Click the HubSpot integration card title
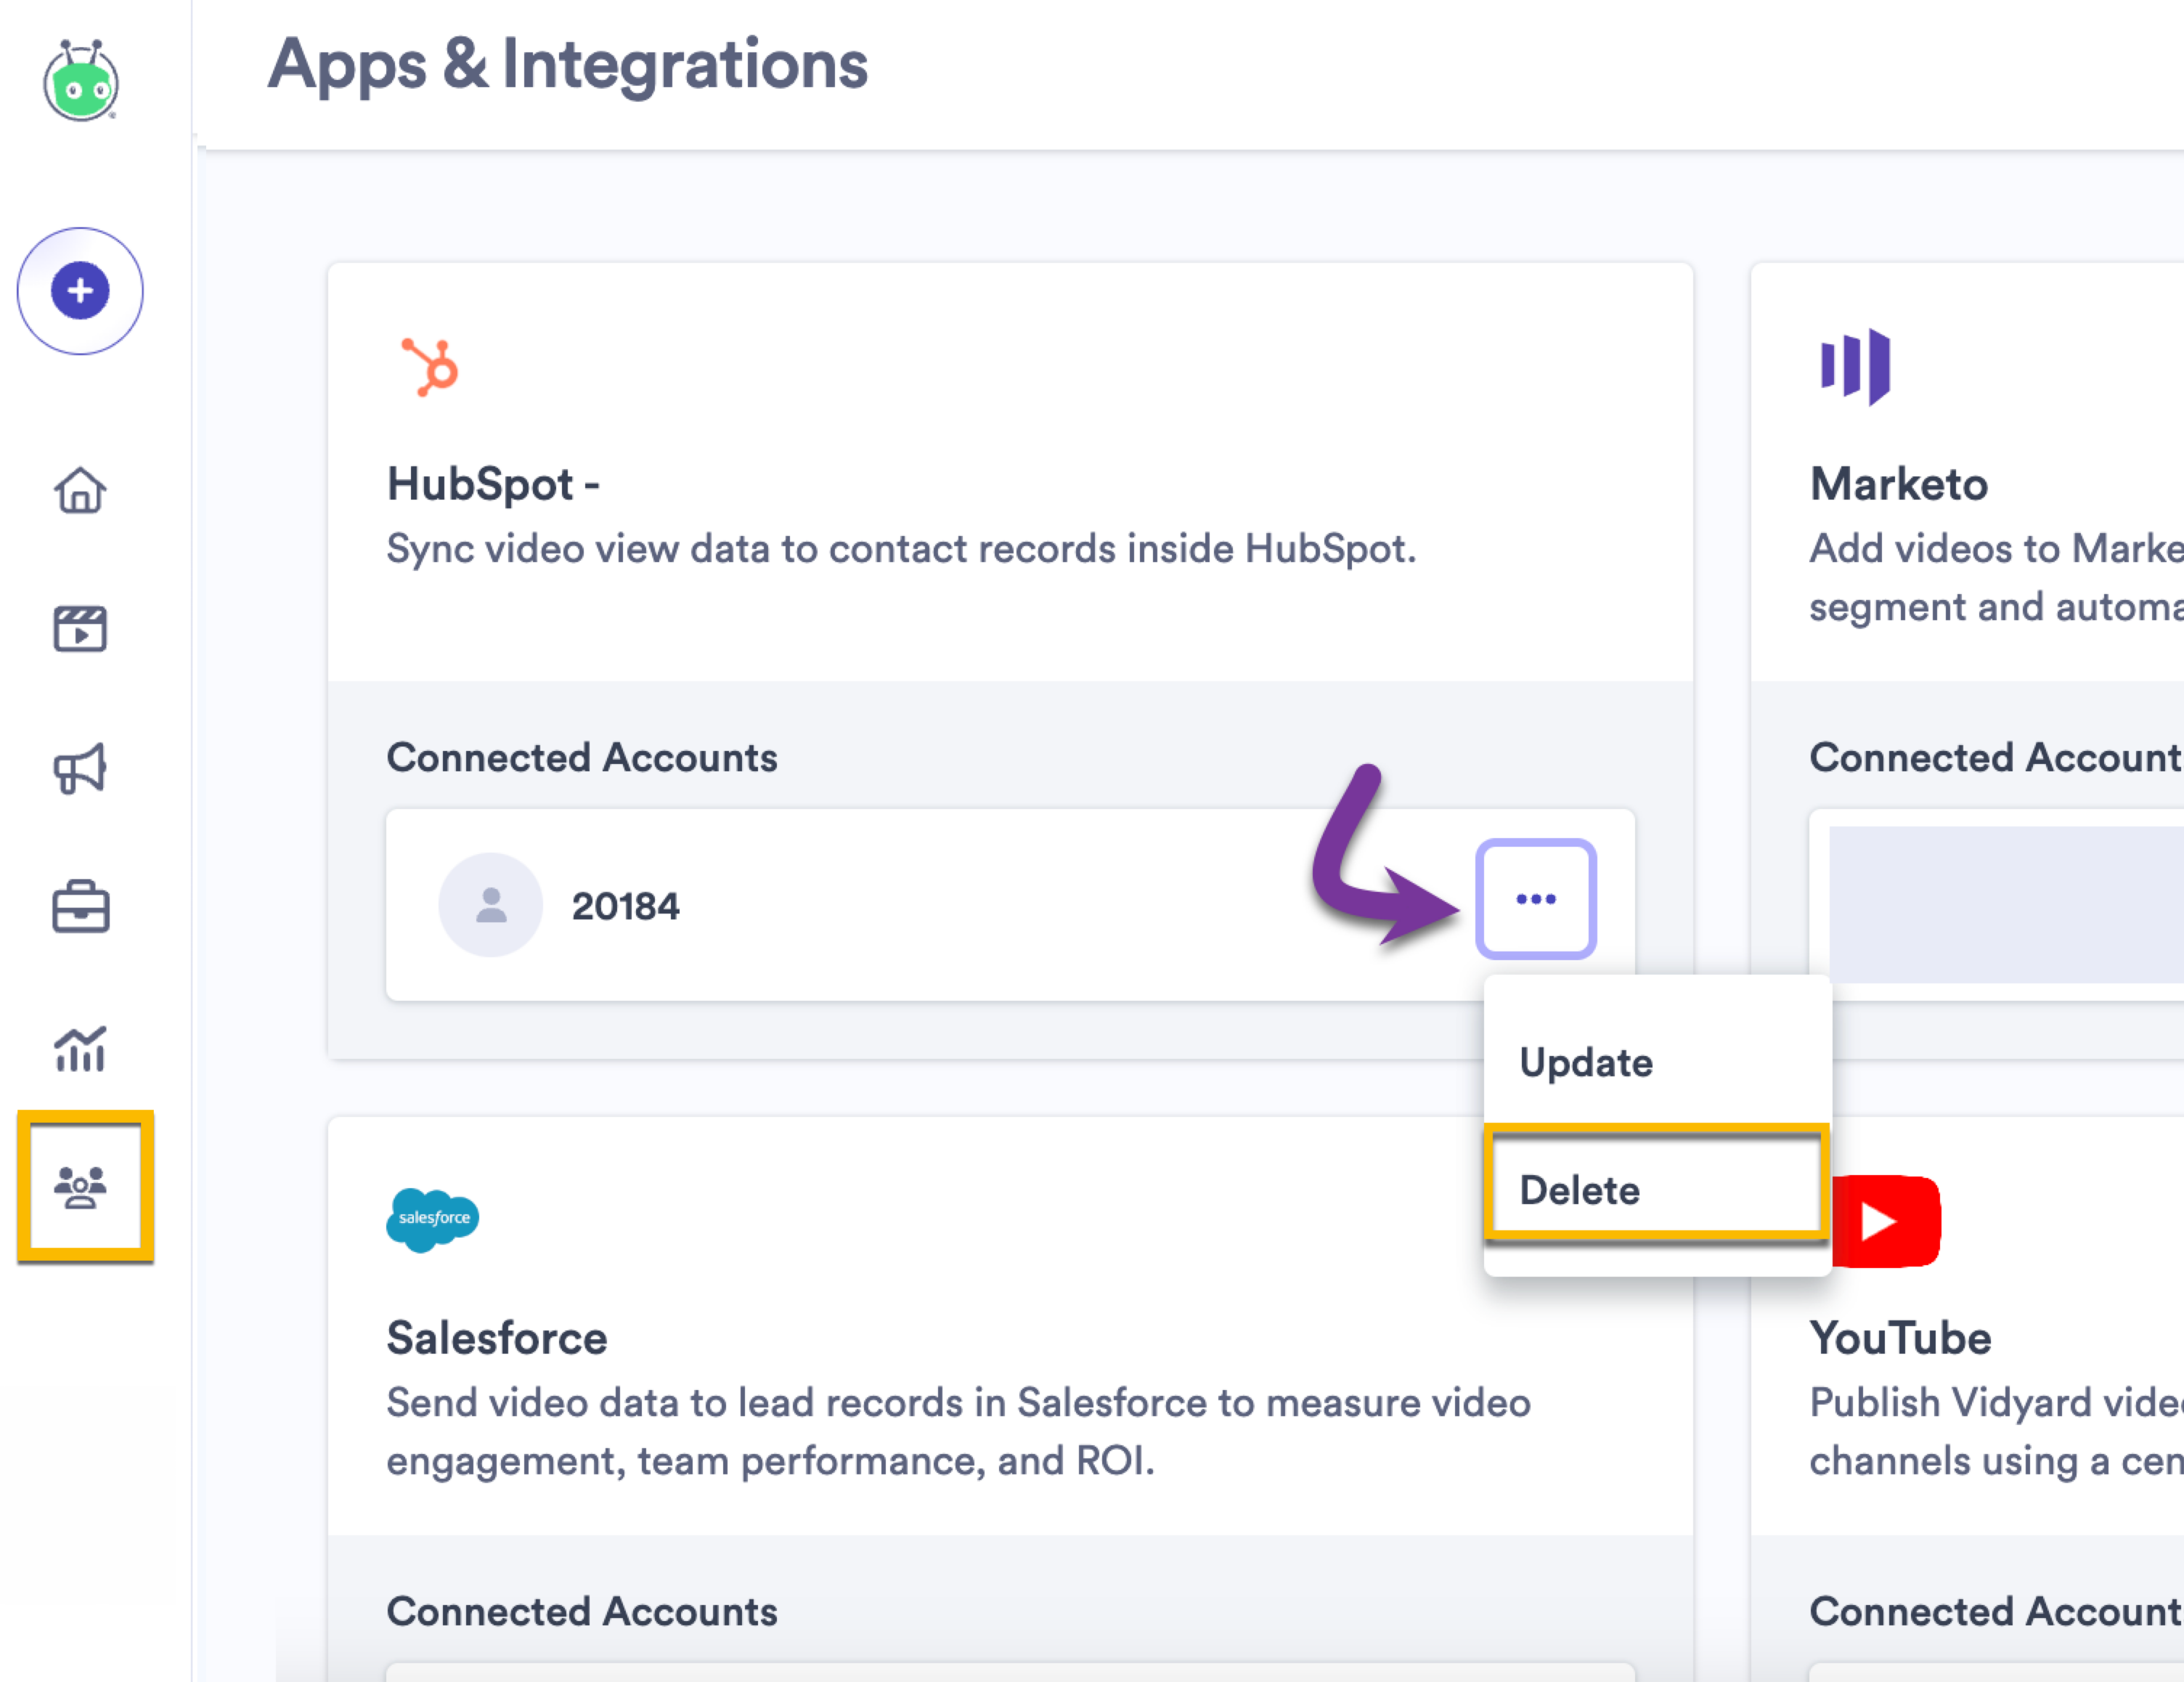 click(x=494, y=484)
